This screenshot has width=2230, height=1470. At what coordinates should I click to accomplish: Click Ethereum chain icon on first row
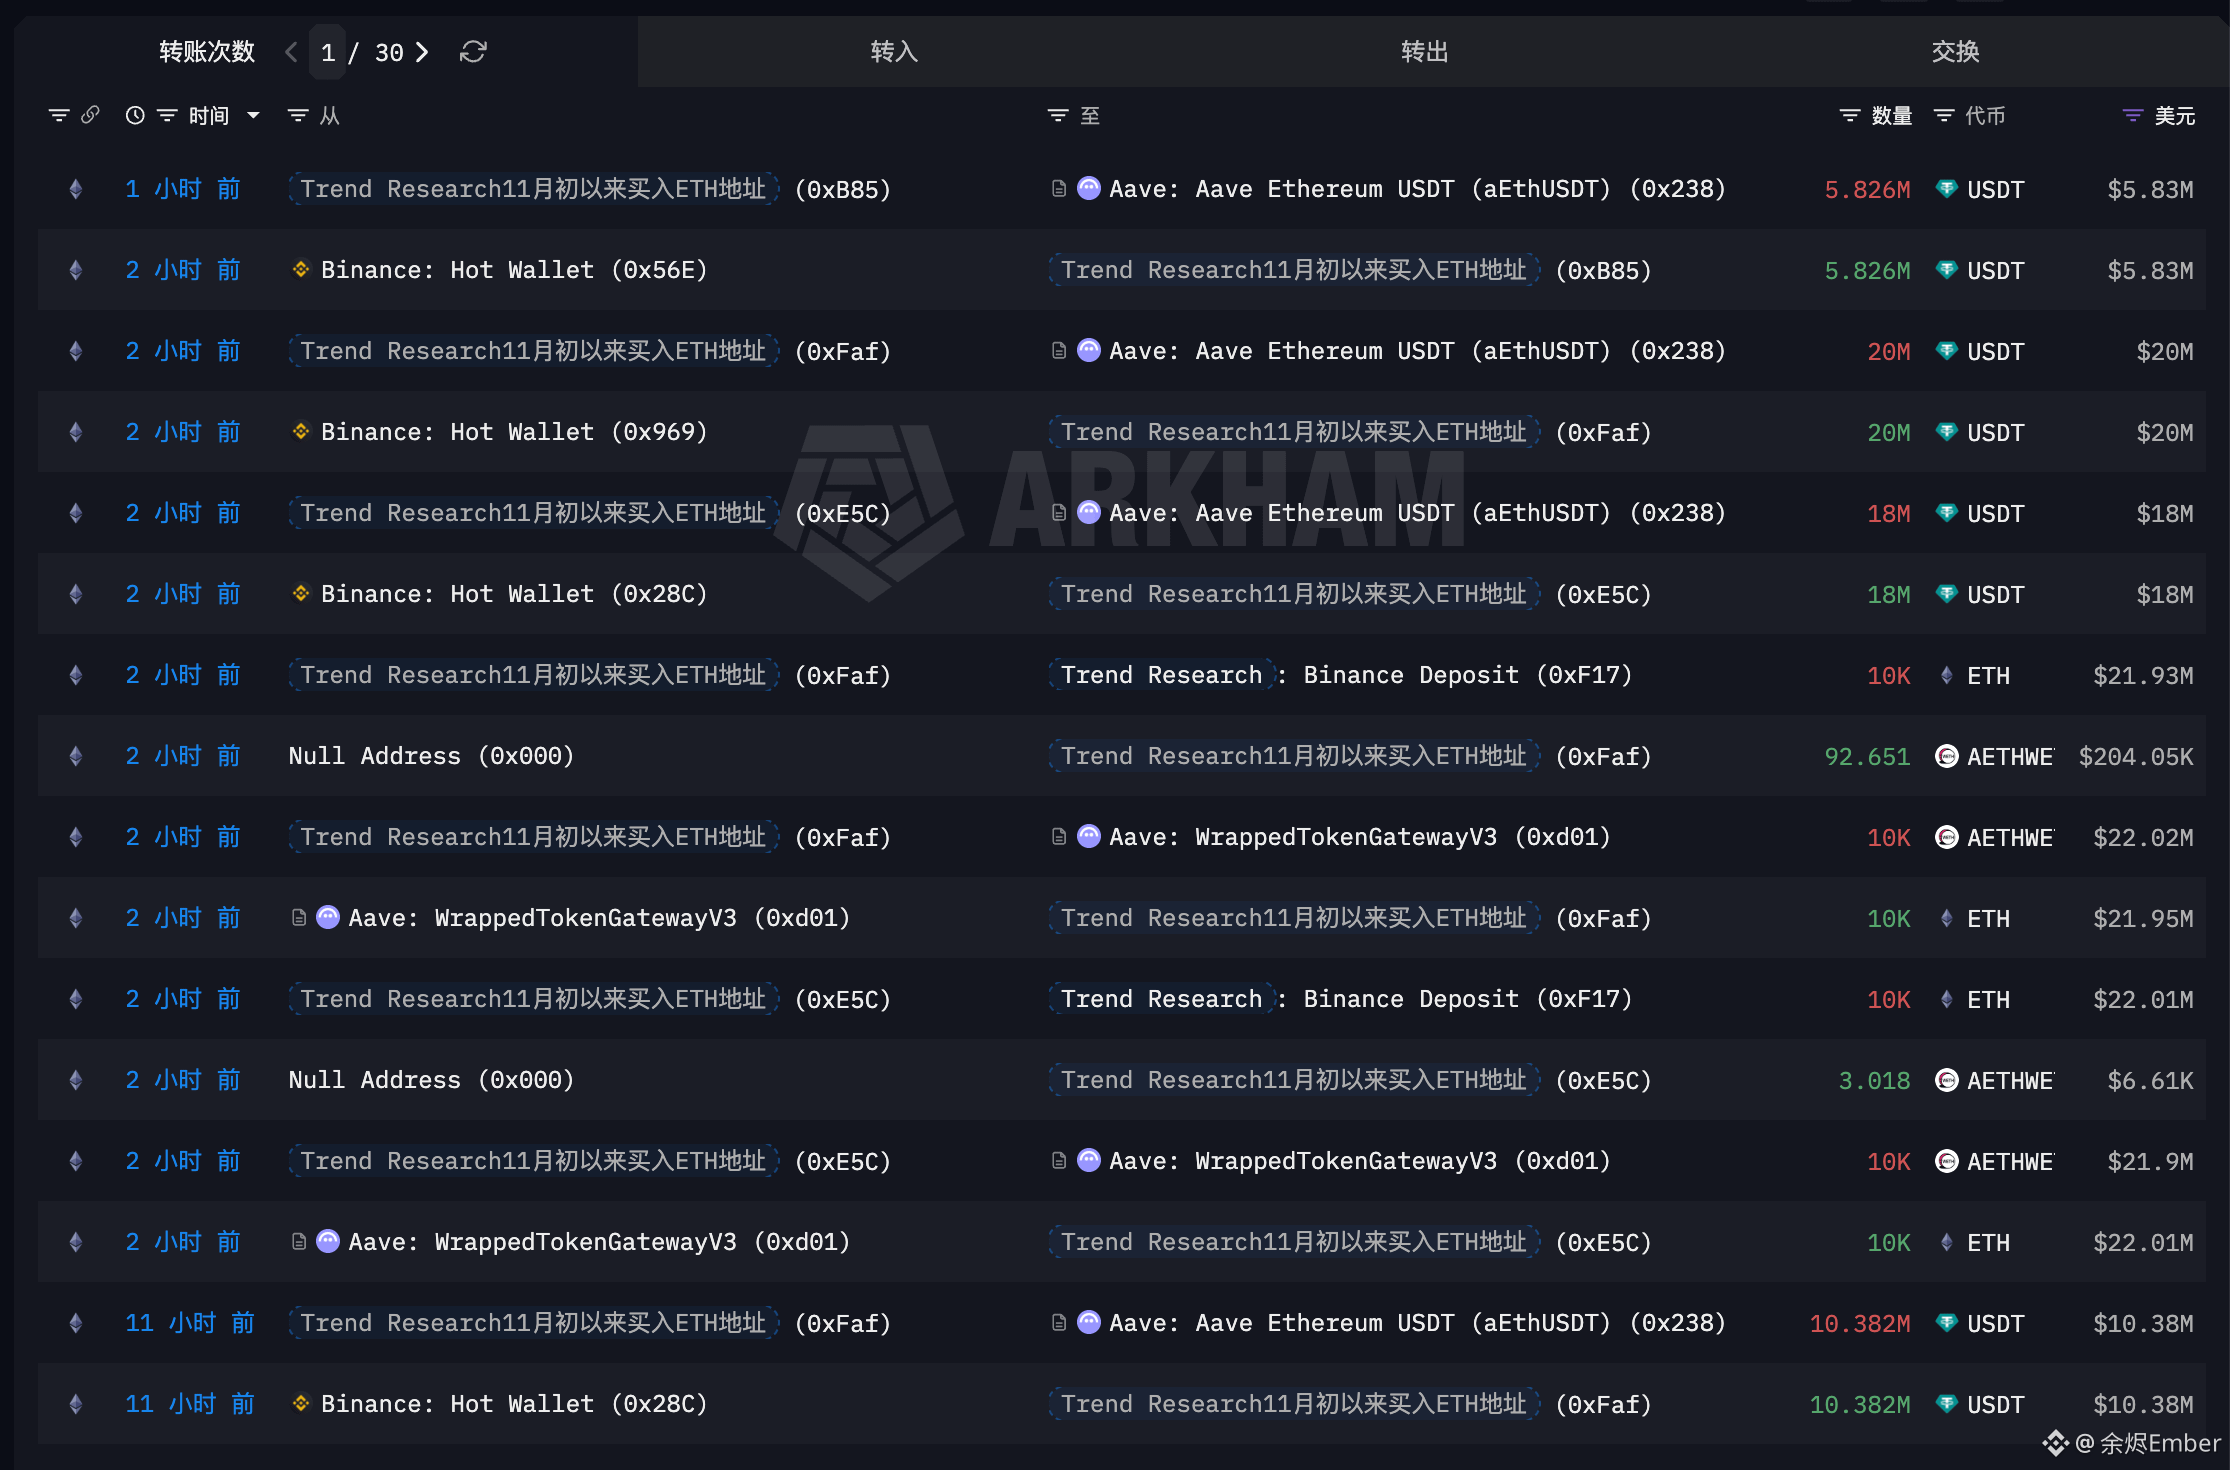tap(76, 189)
